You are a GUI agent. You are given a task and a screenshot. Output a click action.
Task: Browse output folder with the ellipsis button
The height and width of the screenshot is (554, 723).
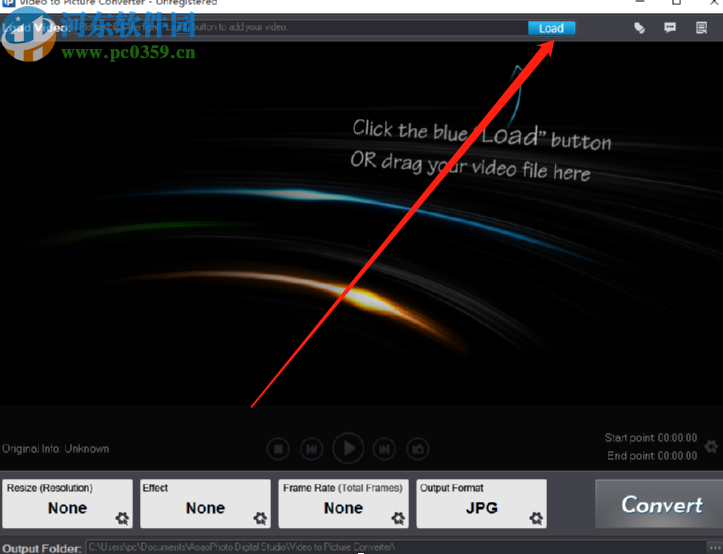click(x=714, y=548)
